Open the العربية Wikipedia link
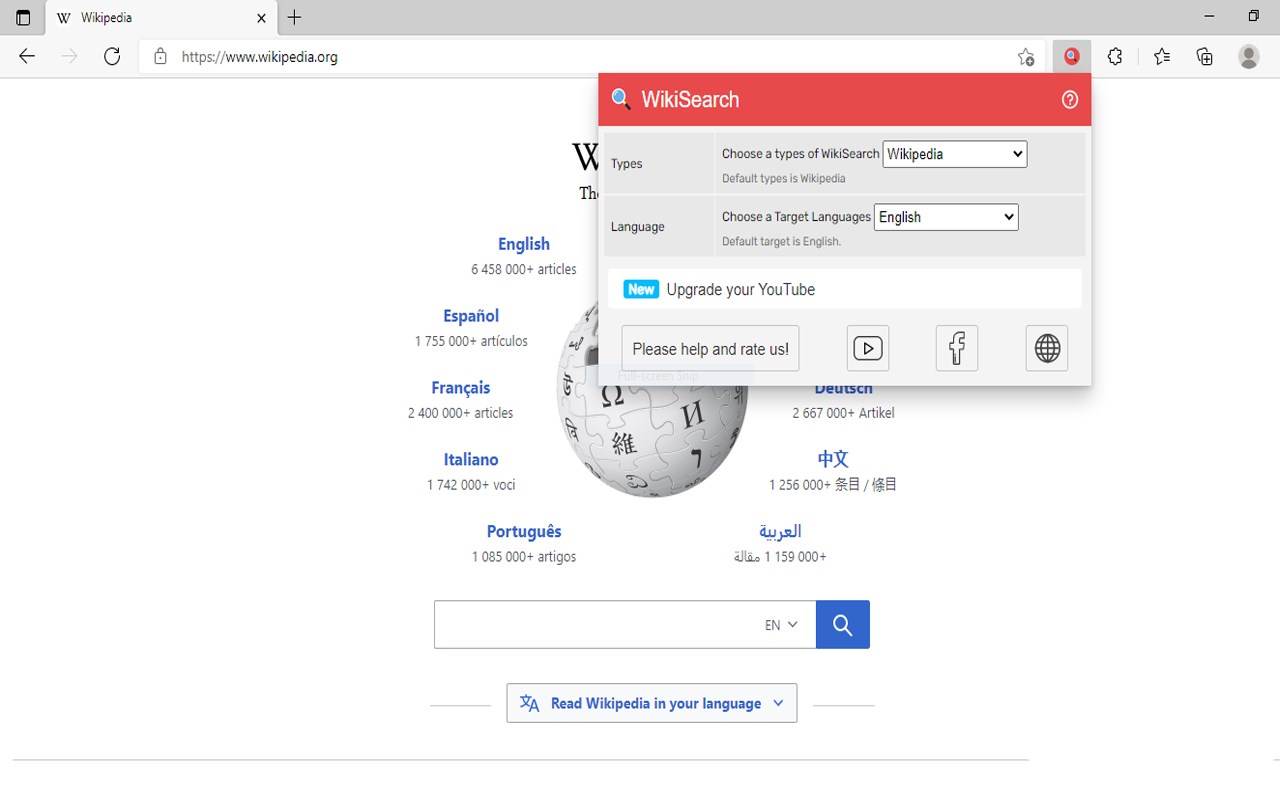Screen dimensions: 1280x800 pos(780,531)
